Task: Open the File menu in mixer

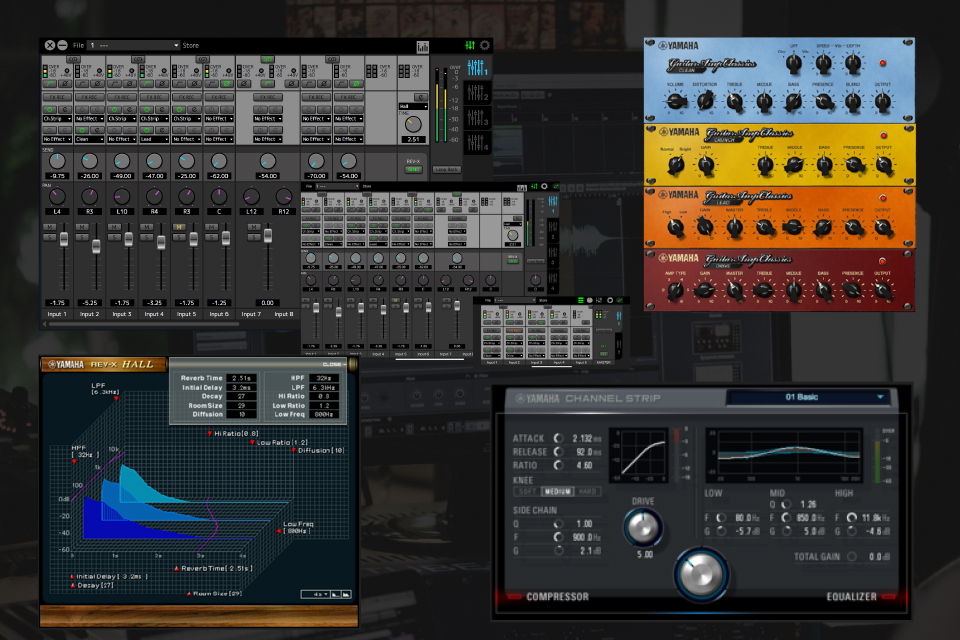Action: click(78, 46)
